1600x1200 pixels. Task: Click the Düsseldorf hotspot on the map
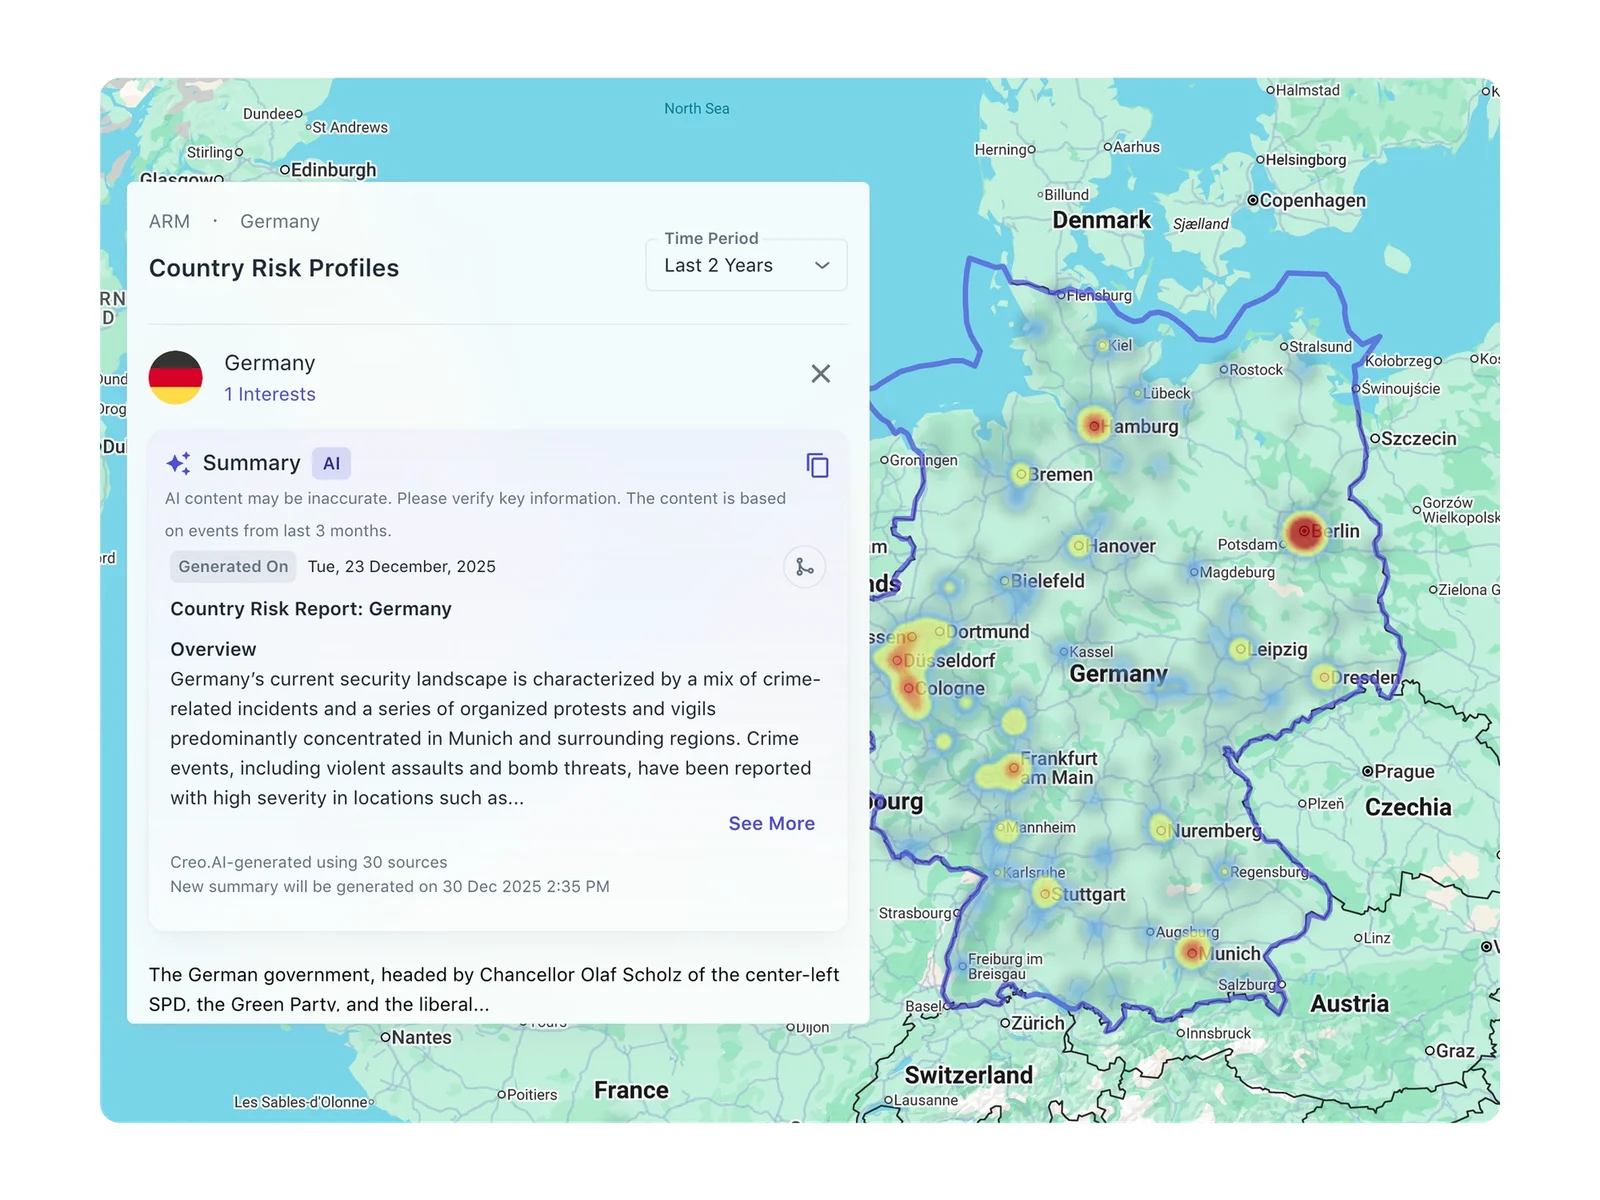coord(897,661)
